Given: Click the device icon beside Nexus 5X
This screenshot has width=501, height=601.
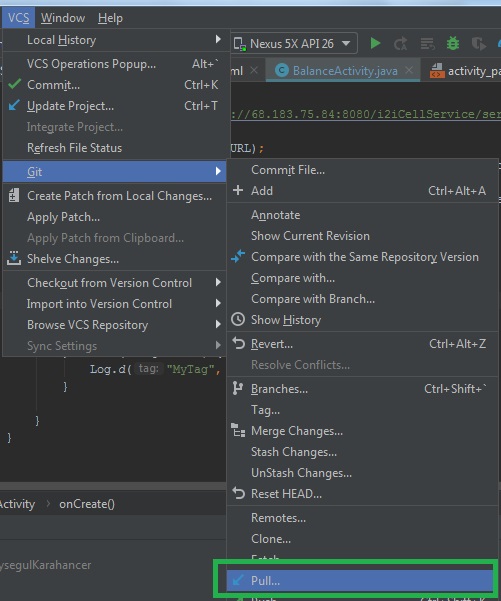Looking at the screenshot, I should pos(240,44).
